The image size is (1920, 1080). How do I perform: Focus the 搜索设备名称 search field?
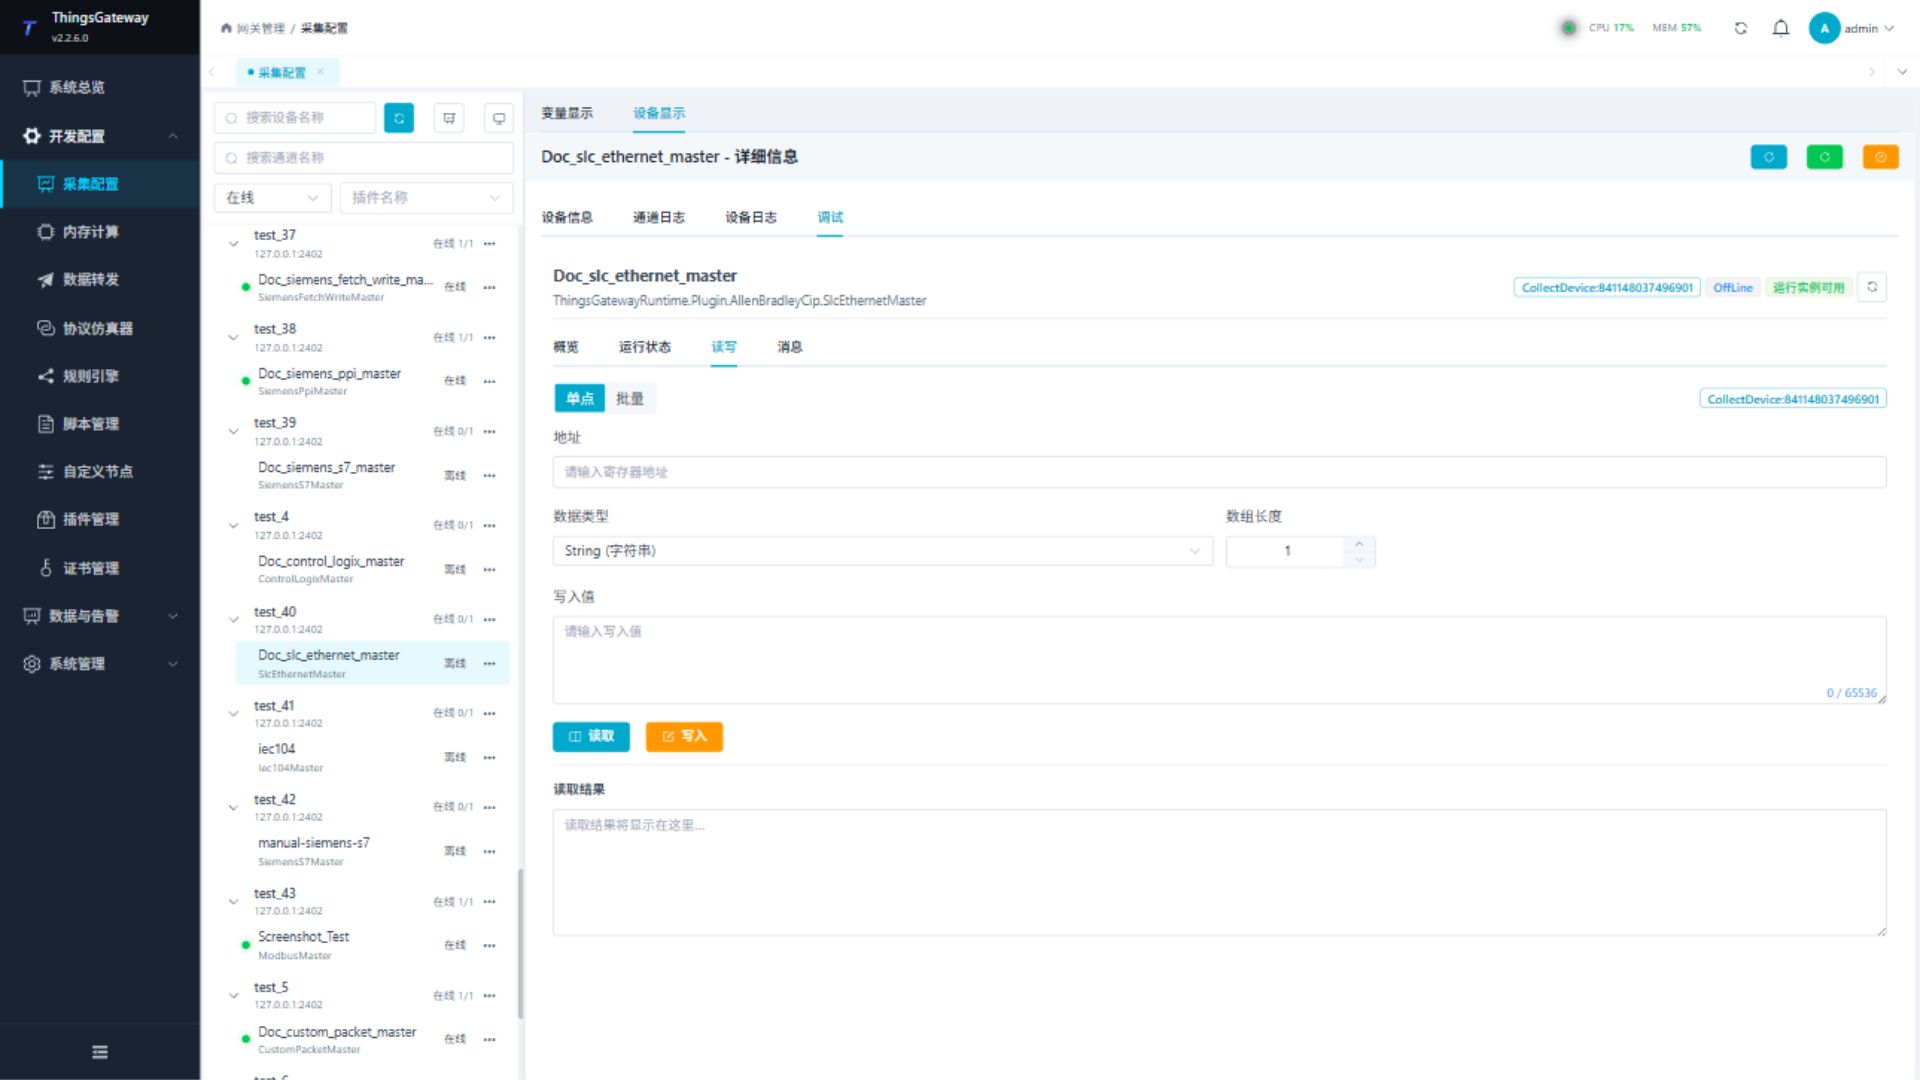[x=295, y=118]
